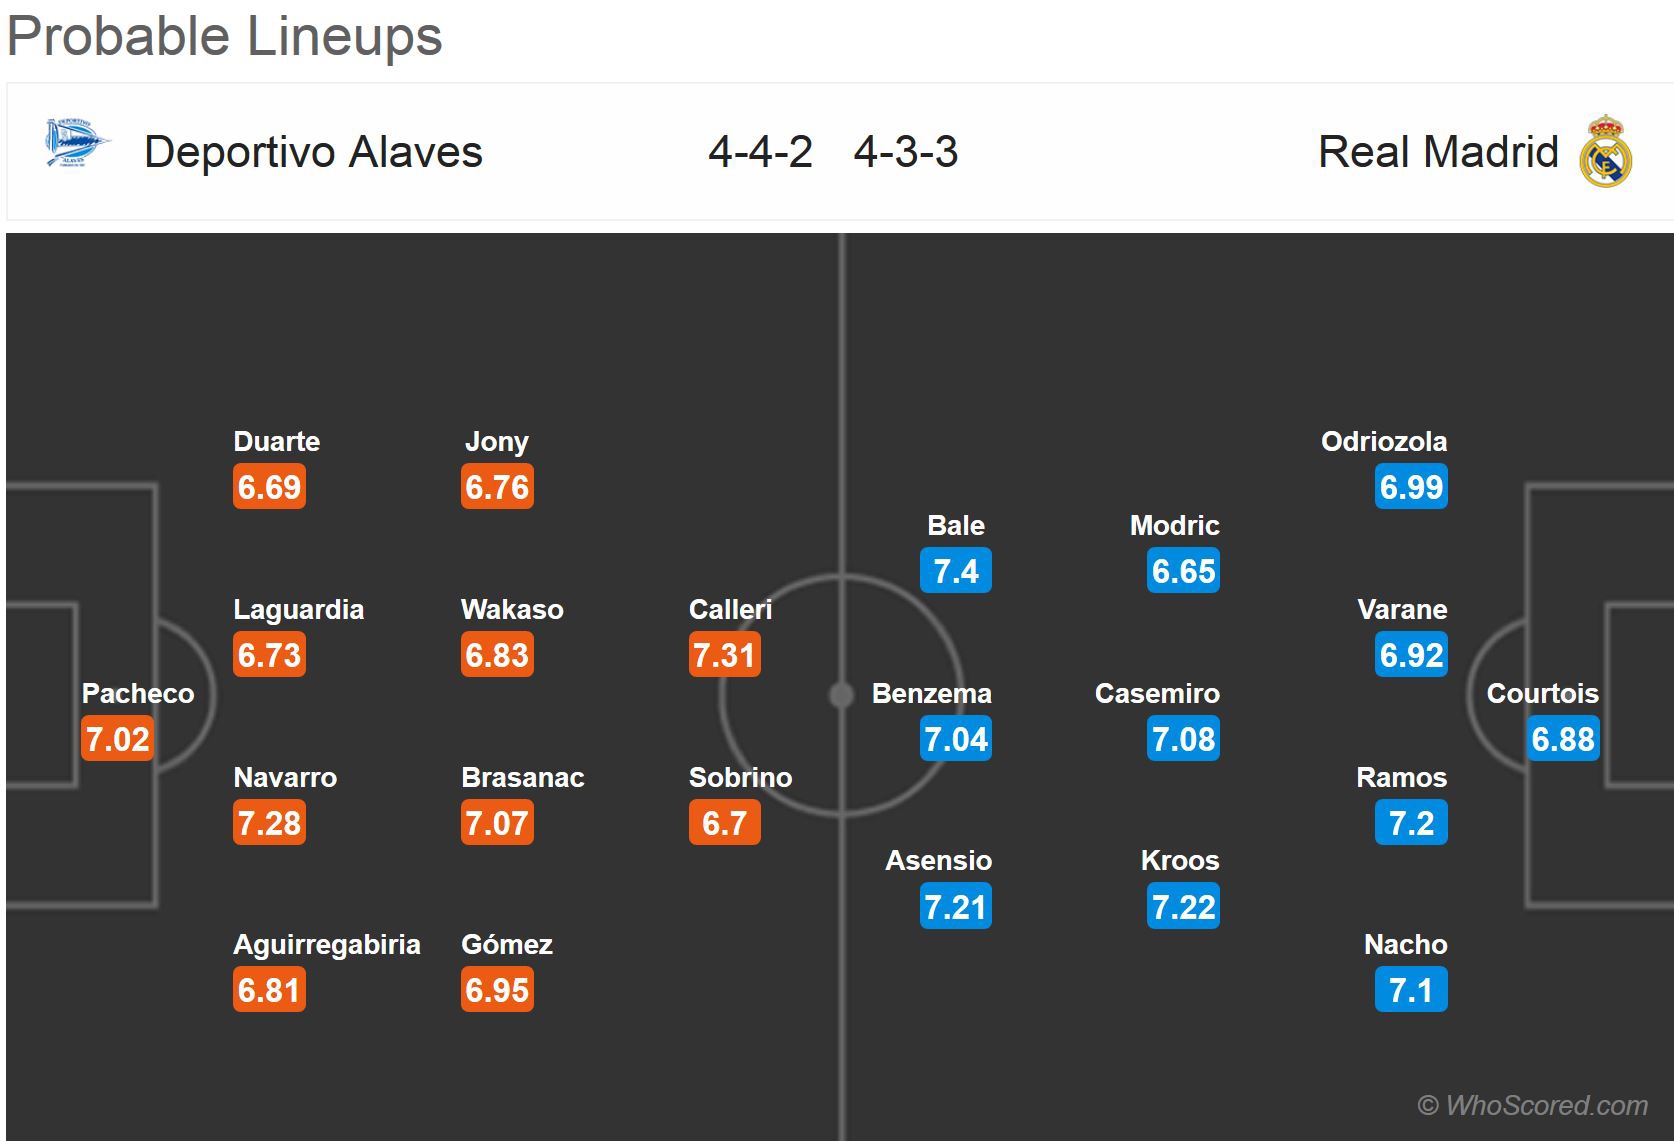Viewport: 1674px width, 1141px height.
Task: Click Modric's 6.65 rating badge
Action: click(1183, 571)
